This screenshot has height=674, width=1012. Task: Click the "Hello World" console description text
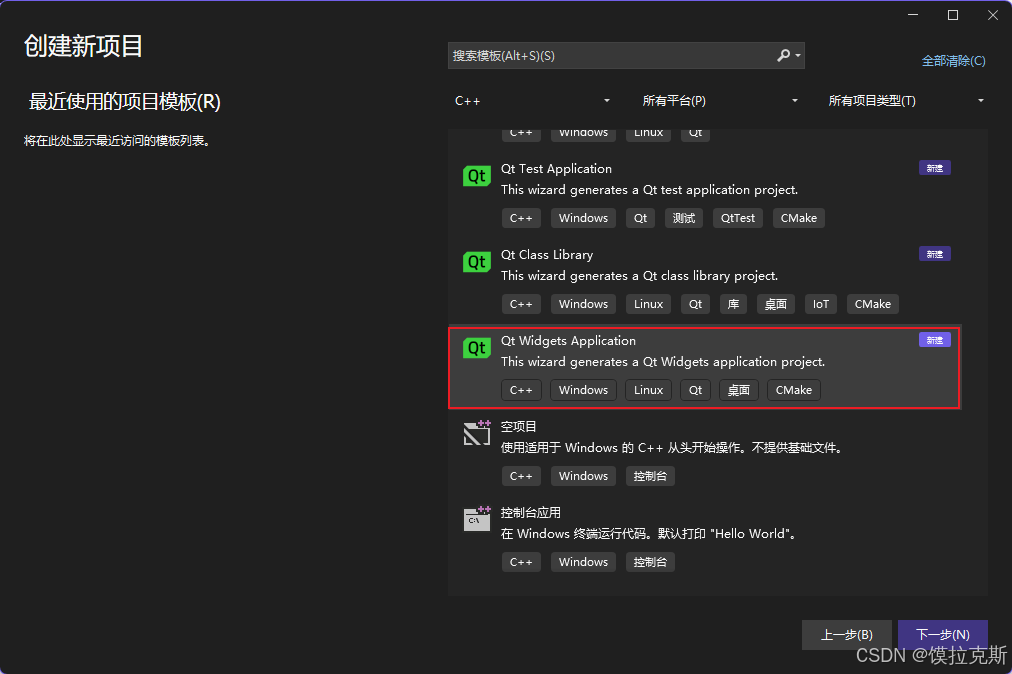tap(651, 534)
